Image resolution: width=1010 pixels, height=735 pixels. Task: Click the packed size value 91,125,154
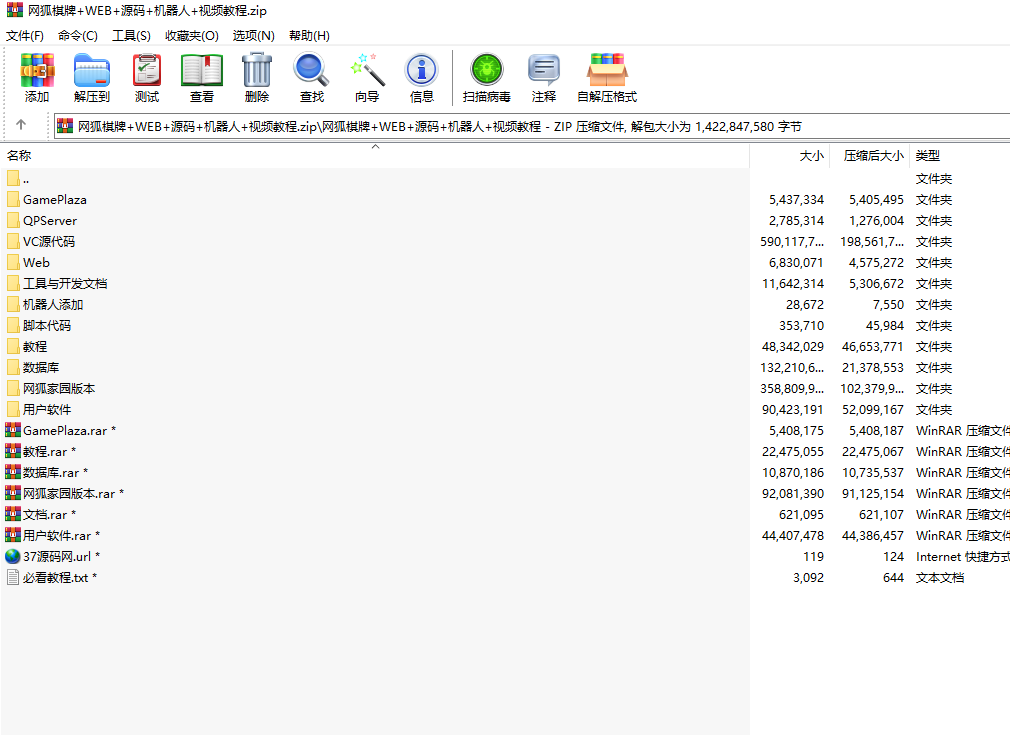(872, 493)
